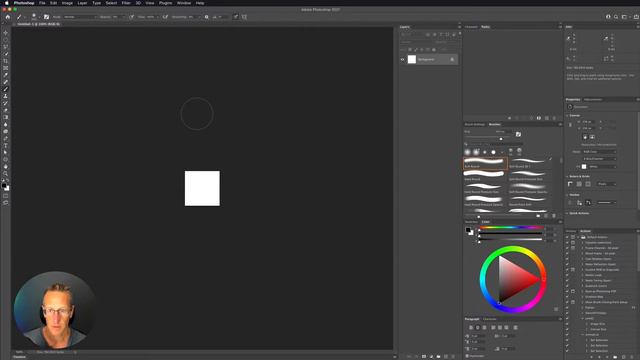This screenshot has width=640, height=360.
Task: Switch foreground and background colors
Action: (8, 181)
